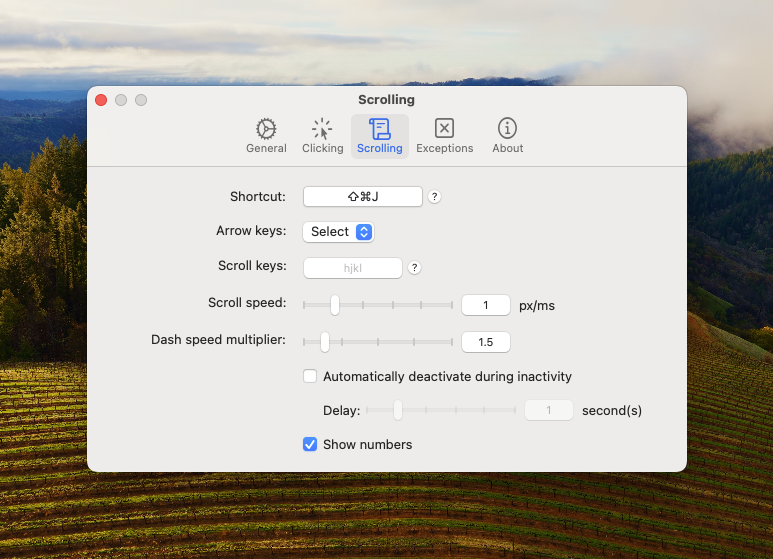Click the help icon beside Scroll keys

(414, 268)
